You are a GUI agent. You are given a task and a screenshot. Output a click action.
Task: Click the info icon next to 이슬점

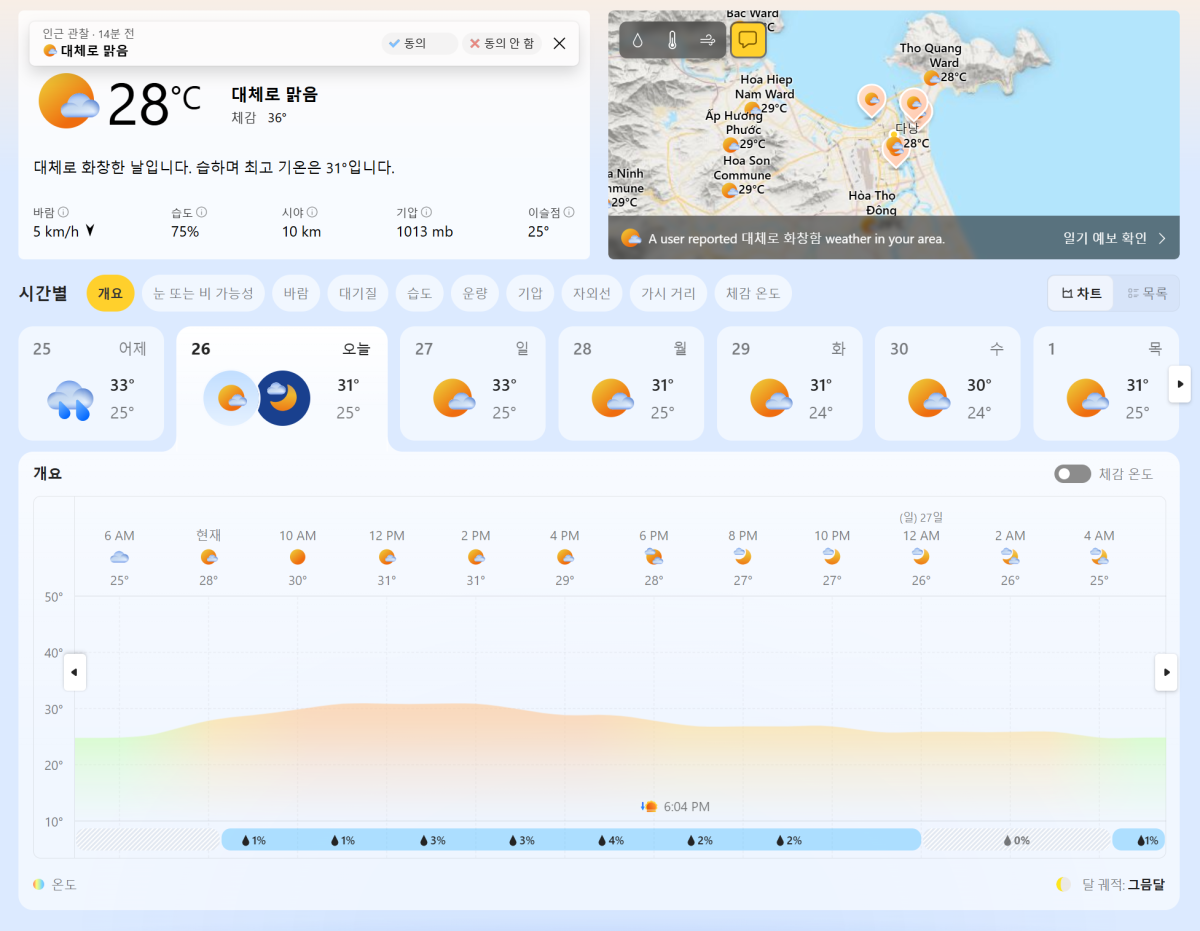click(569, 212)
